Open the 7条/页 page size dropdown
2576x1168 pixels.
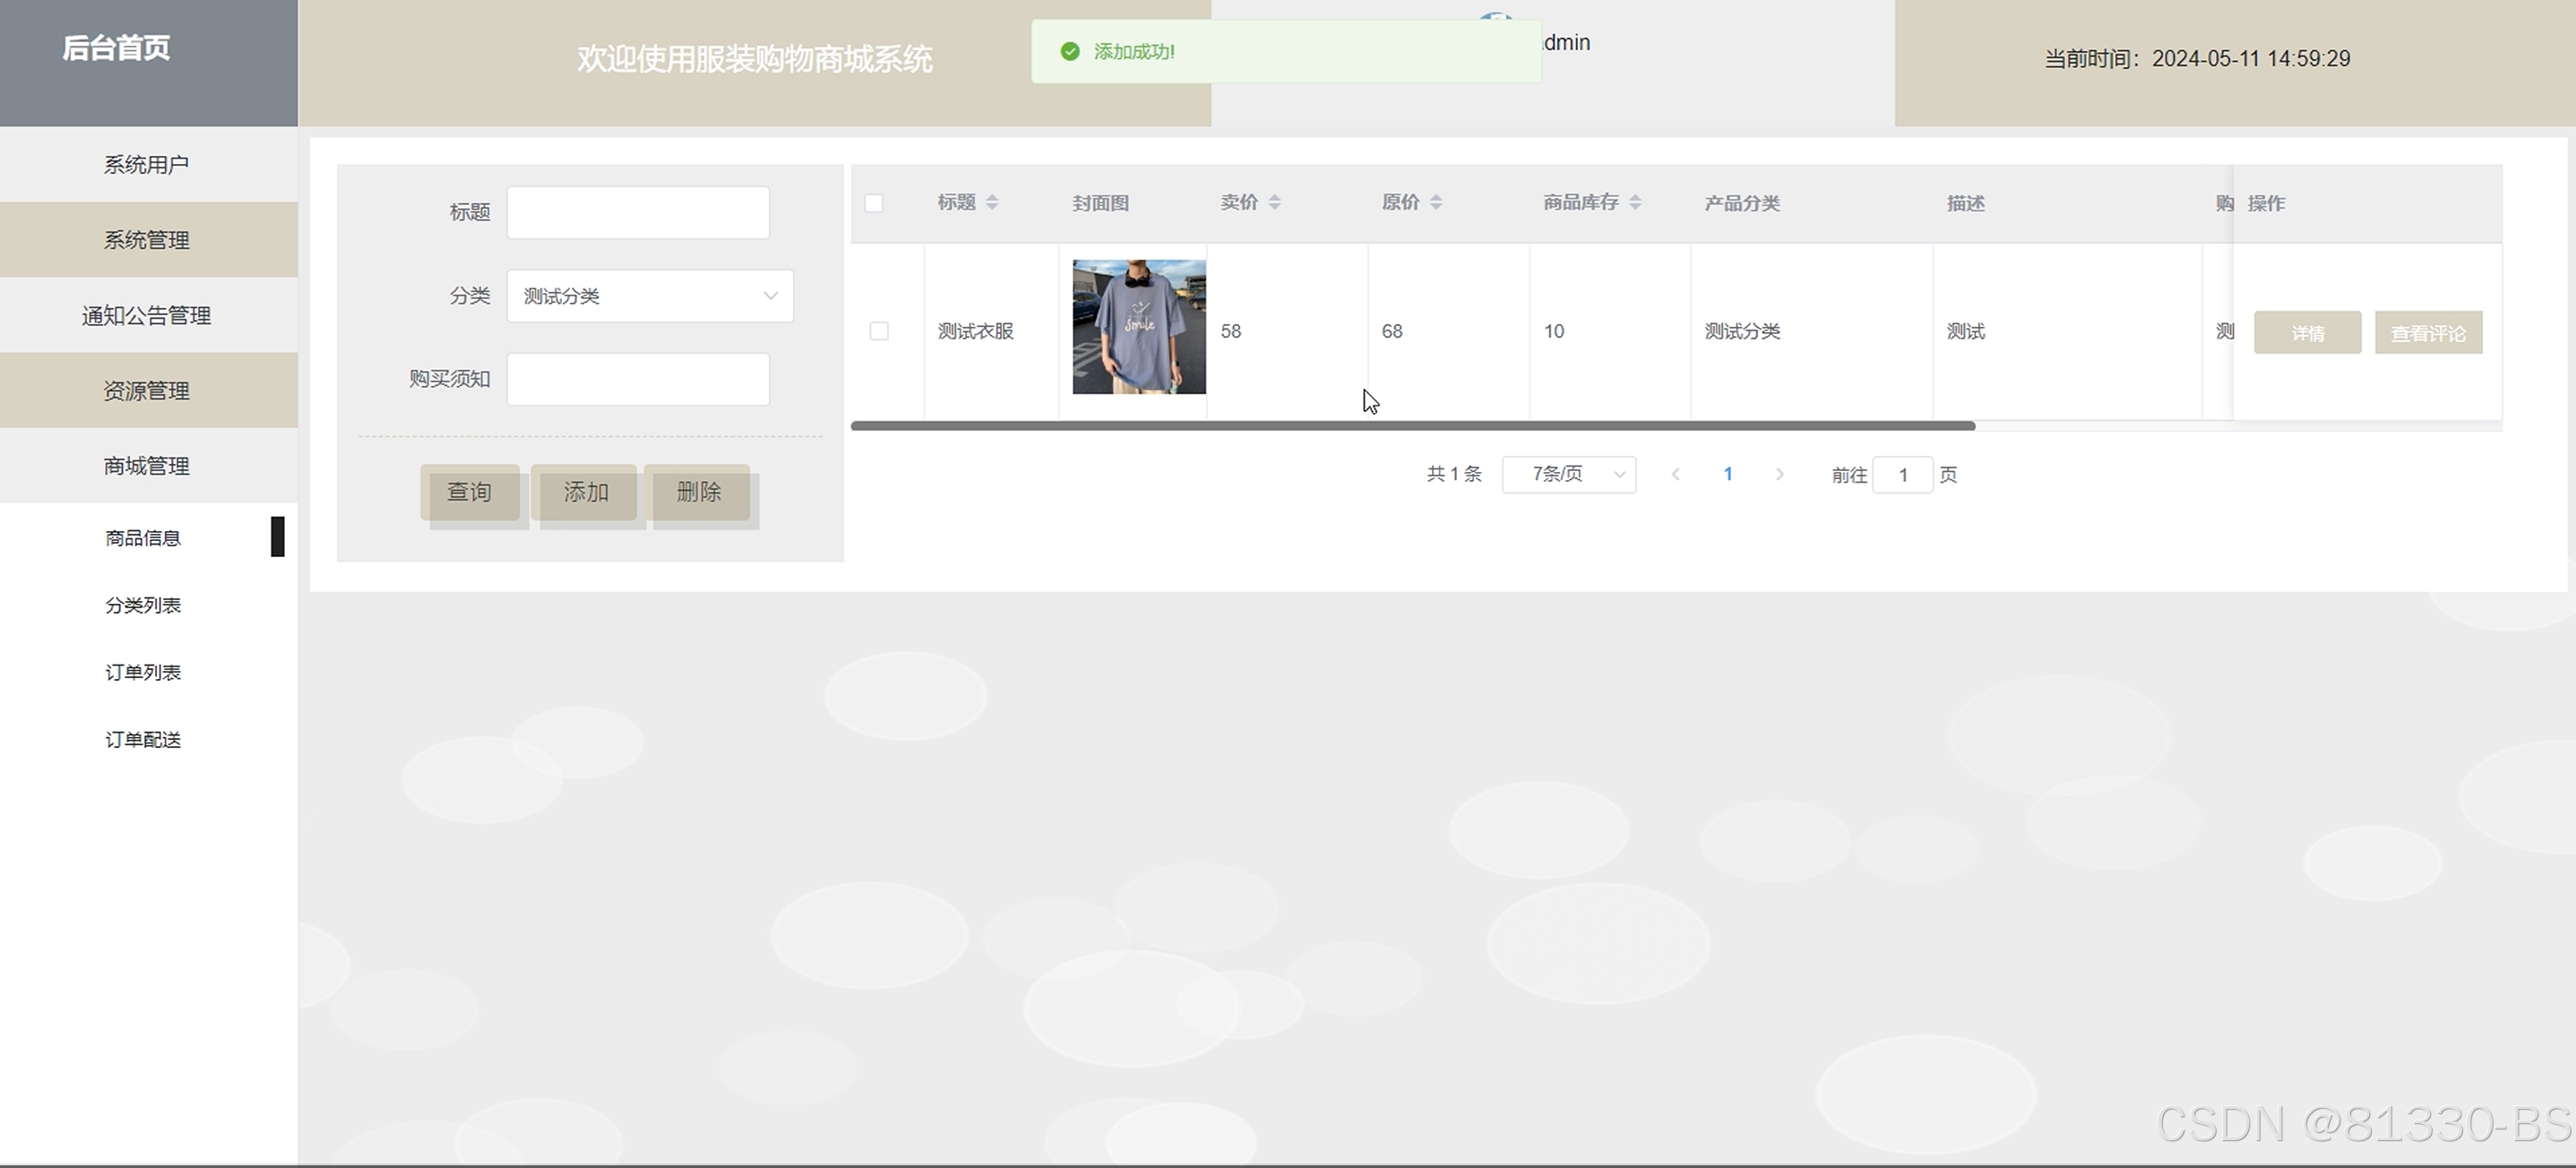coord(1568,475)
